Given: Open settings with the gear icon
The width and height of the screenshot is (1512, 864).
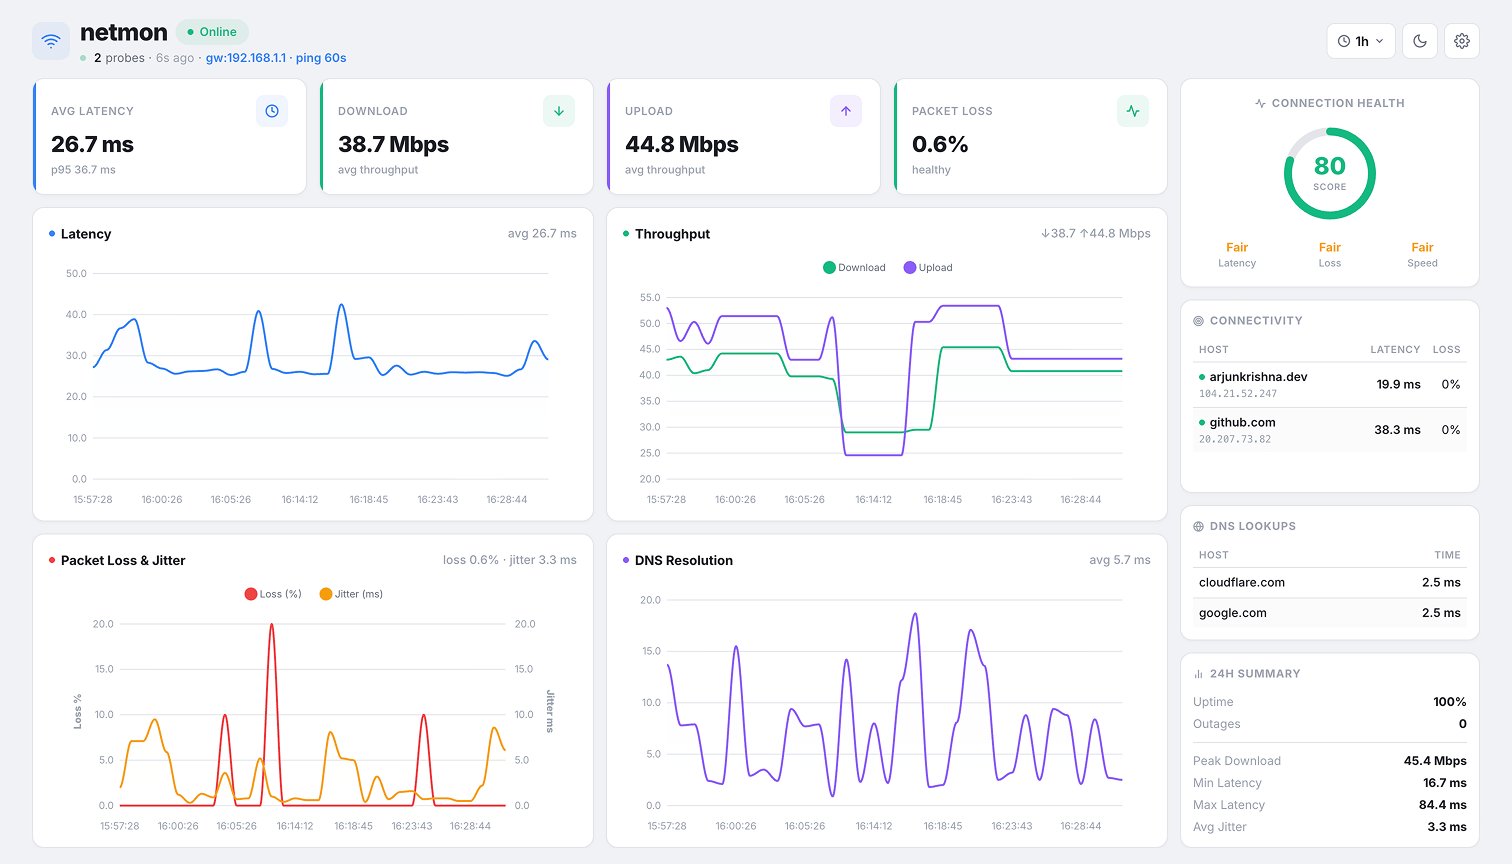Looking at the screenshot, I should click(1462, 41).
